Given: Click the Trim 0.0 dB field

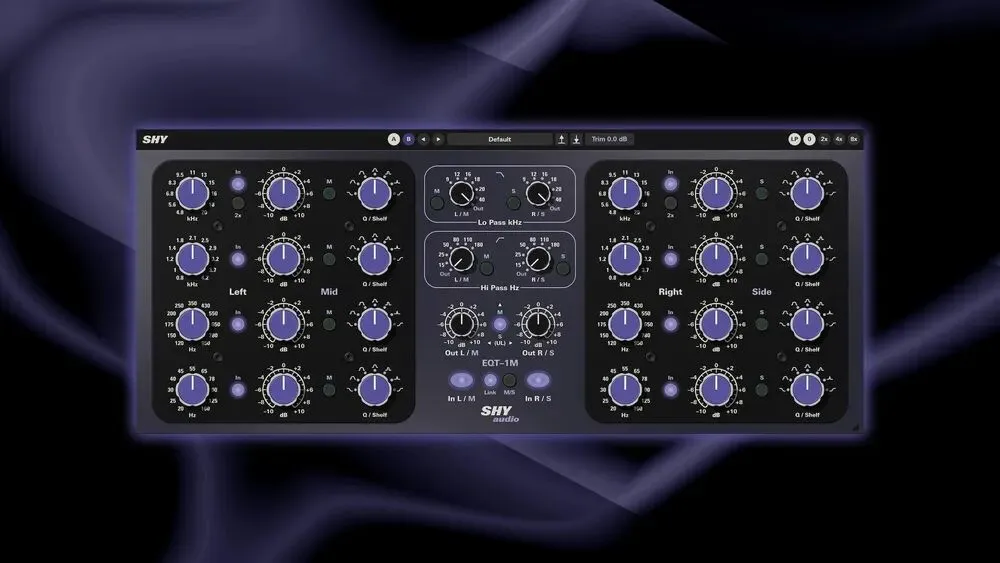Looking at the screenshot, I should (x=609, y=139).
